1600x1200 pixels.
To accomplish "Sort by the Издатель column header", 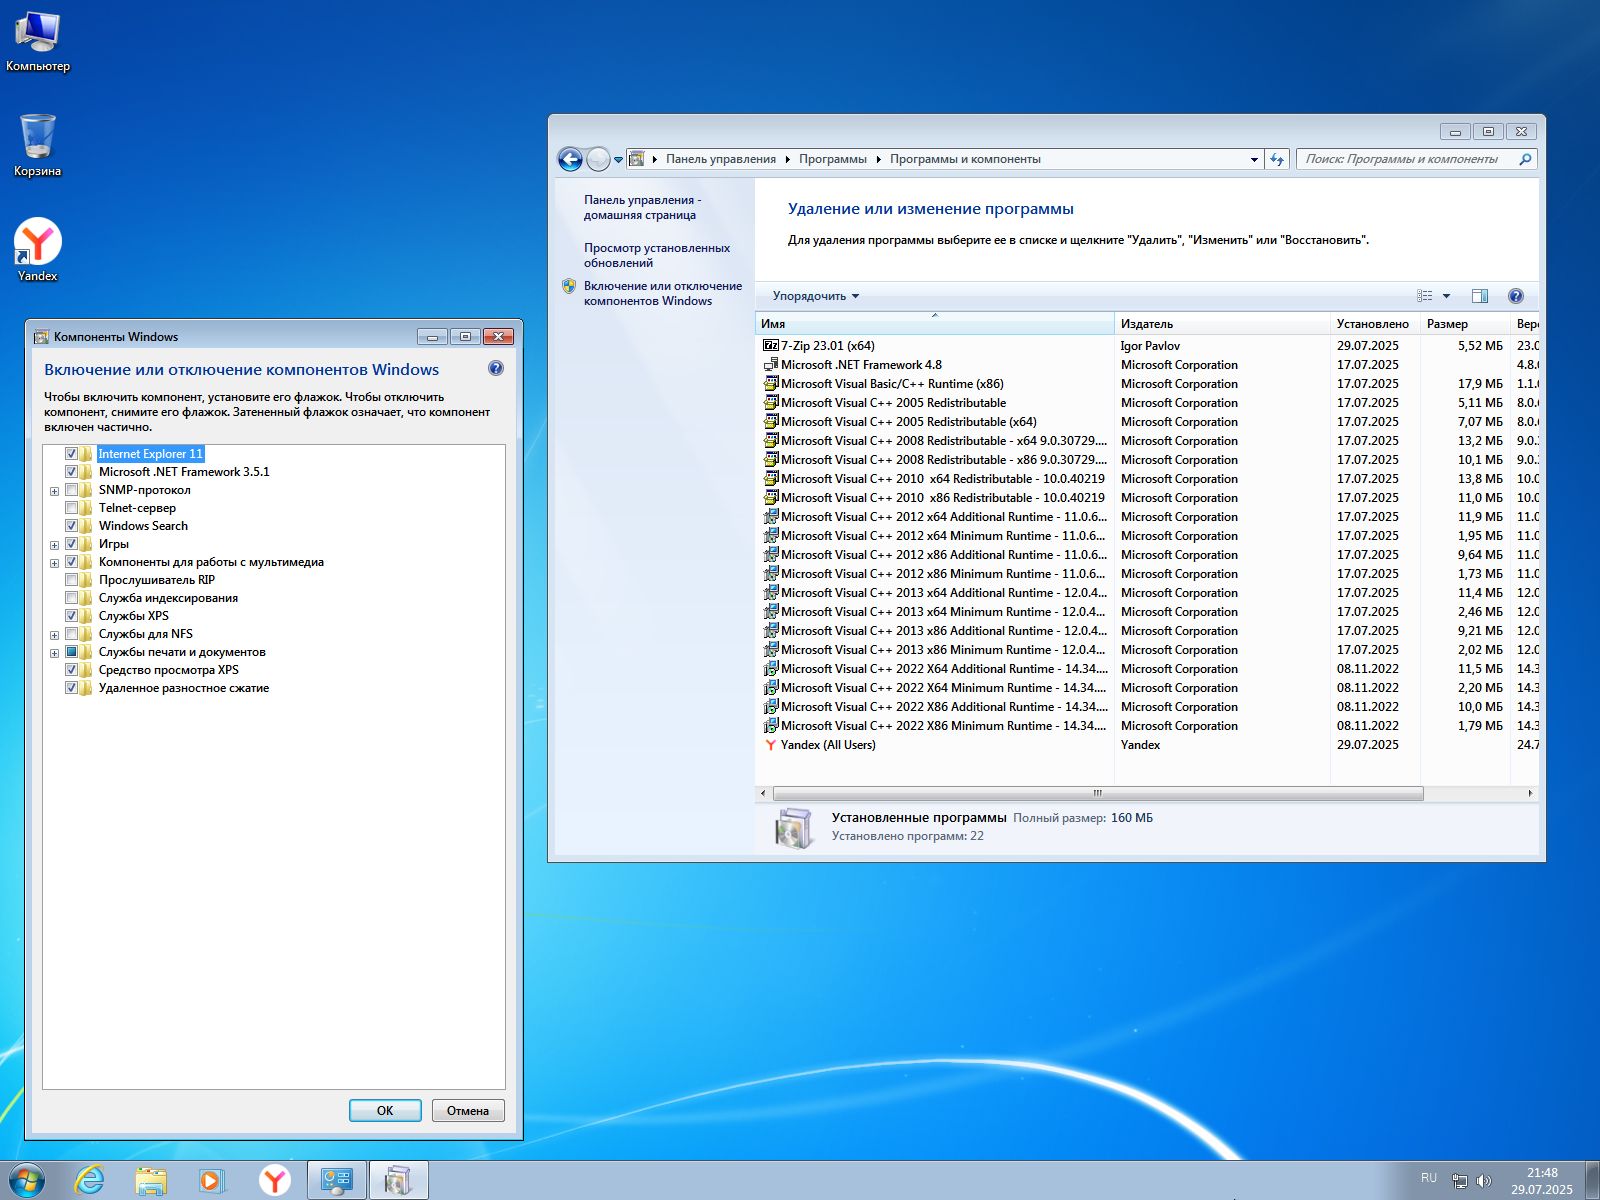I will [x=1222, y=324].
